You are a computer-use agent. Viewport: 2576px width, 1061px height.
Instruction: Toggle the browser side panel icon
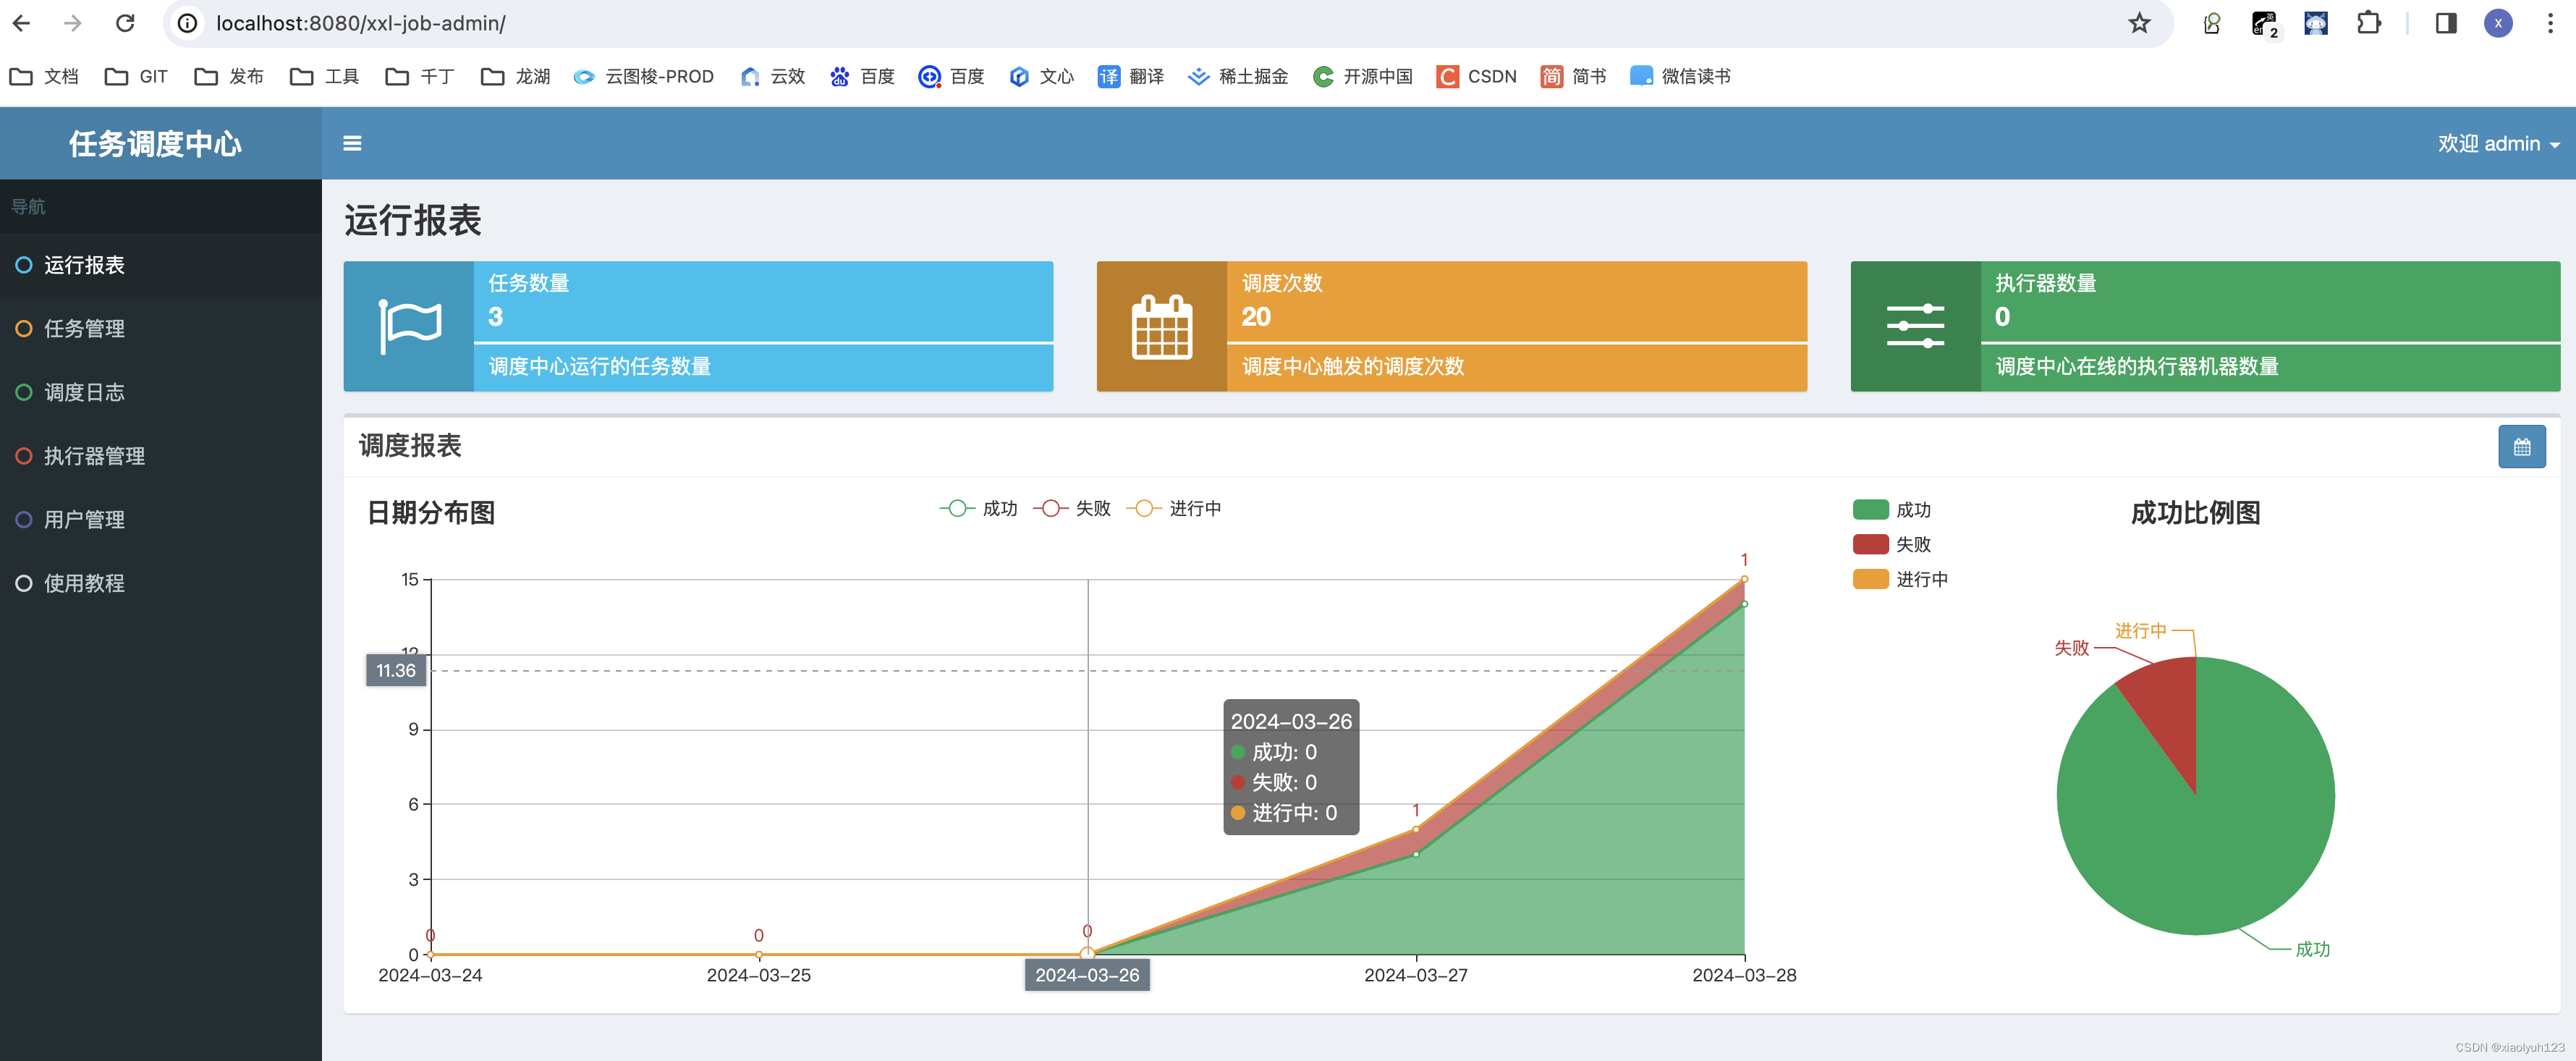coord(2446,23)
